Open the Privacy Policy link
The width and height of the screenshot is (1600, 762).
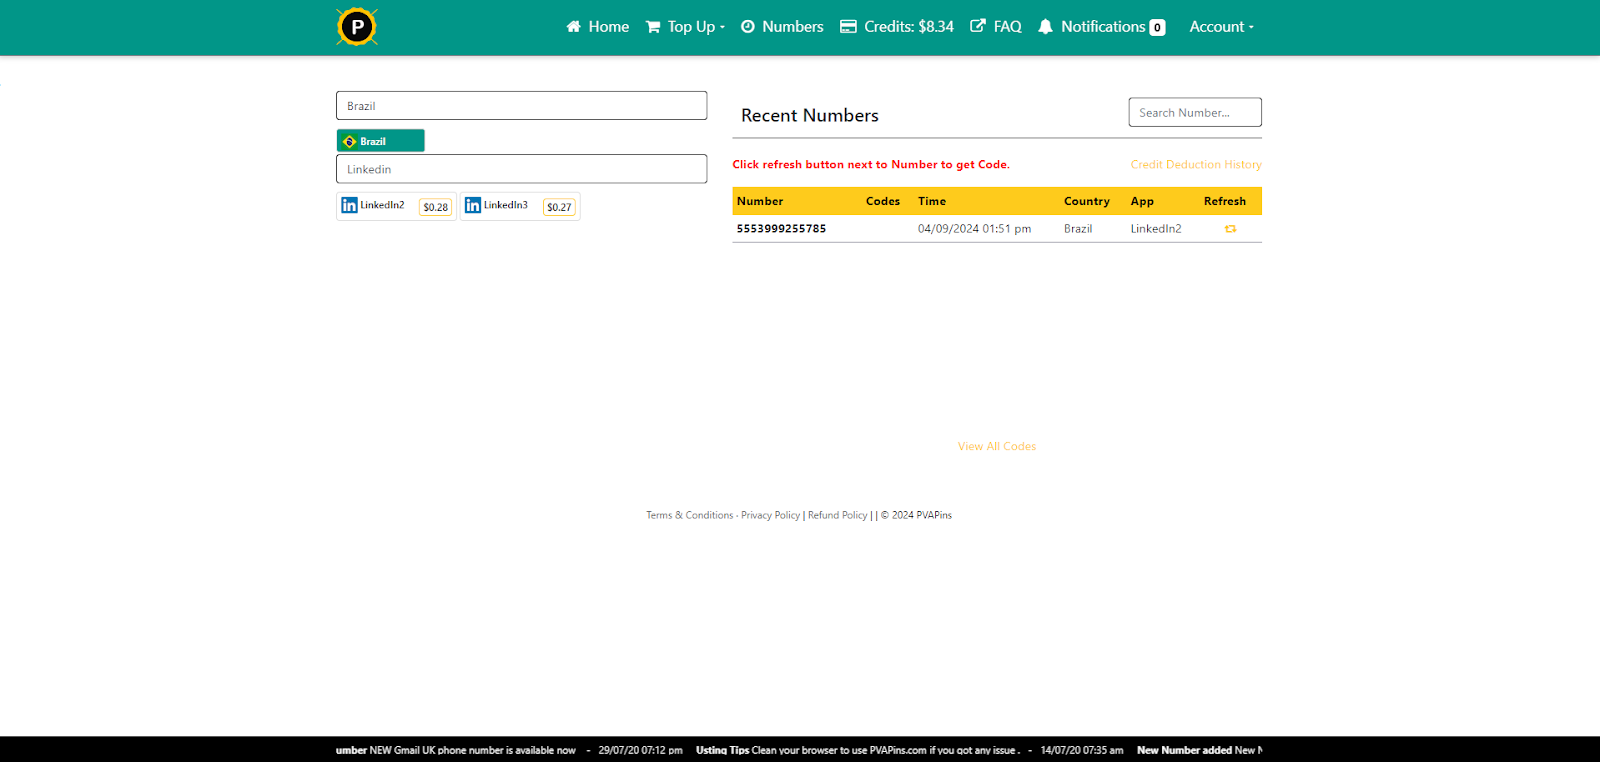pyautogui.click(x=770, y=515)
